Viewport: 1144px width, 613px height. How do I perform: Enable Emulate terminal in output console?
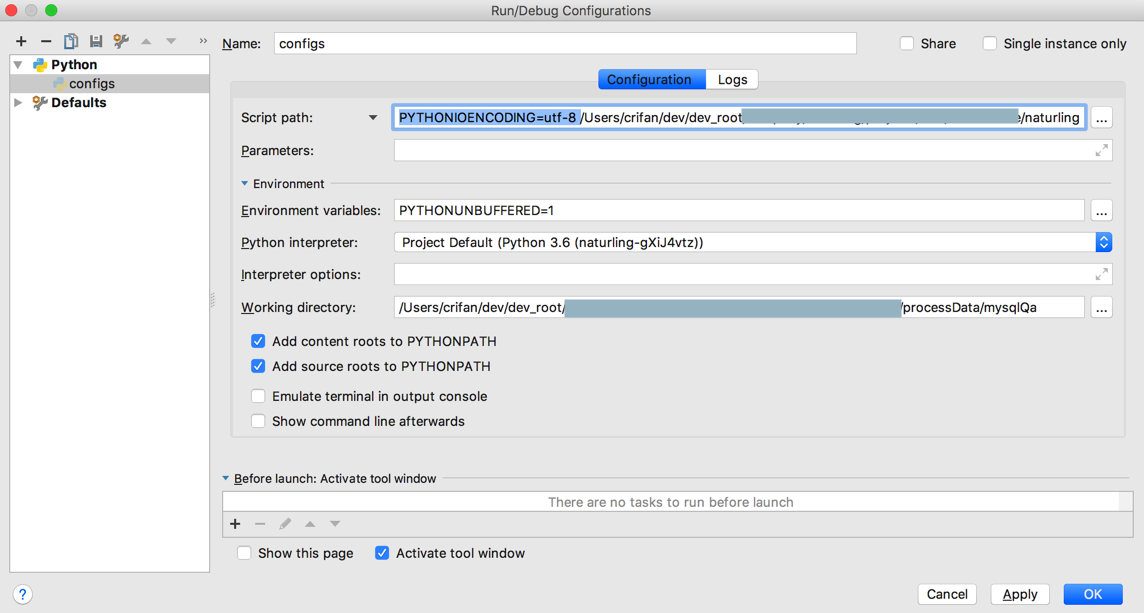point(258,396)
